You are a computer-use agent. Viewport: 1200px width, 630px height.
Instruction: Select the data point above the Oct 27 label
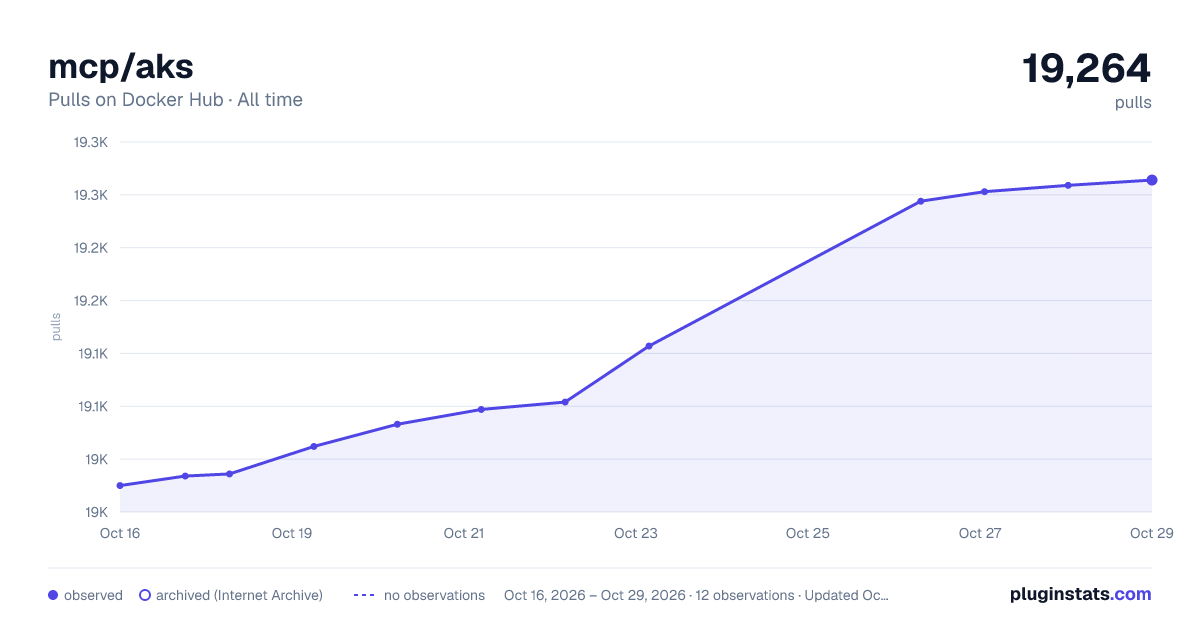[985, 192]
